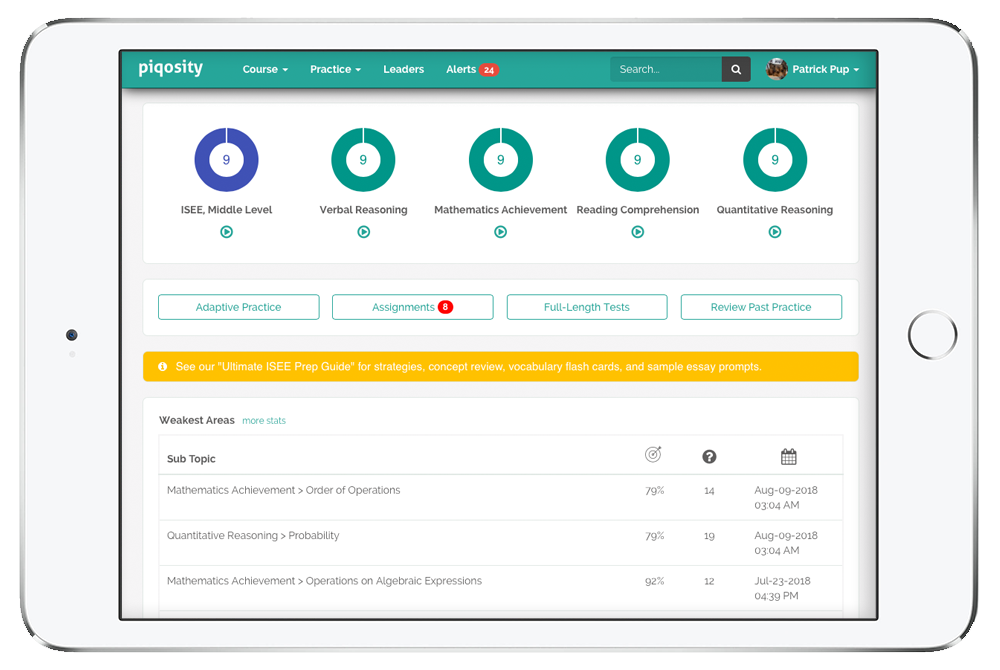Launch Reading Comprehension with its play icon
This screenshot has width=1000, height=670.
637,232
